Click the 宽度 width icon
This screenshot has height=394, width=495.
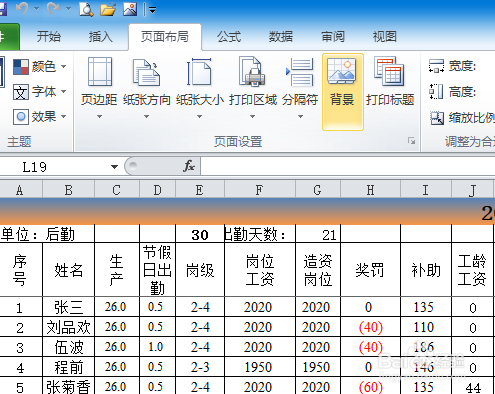436,66
